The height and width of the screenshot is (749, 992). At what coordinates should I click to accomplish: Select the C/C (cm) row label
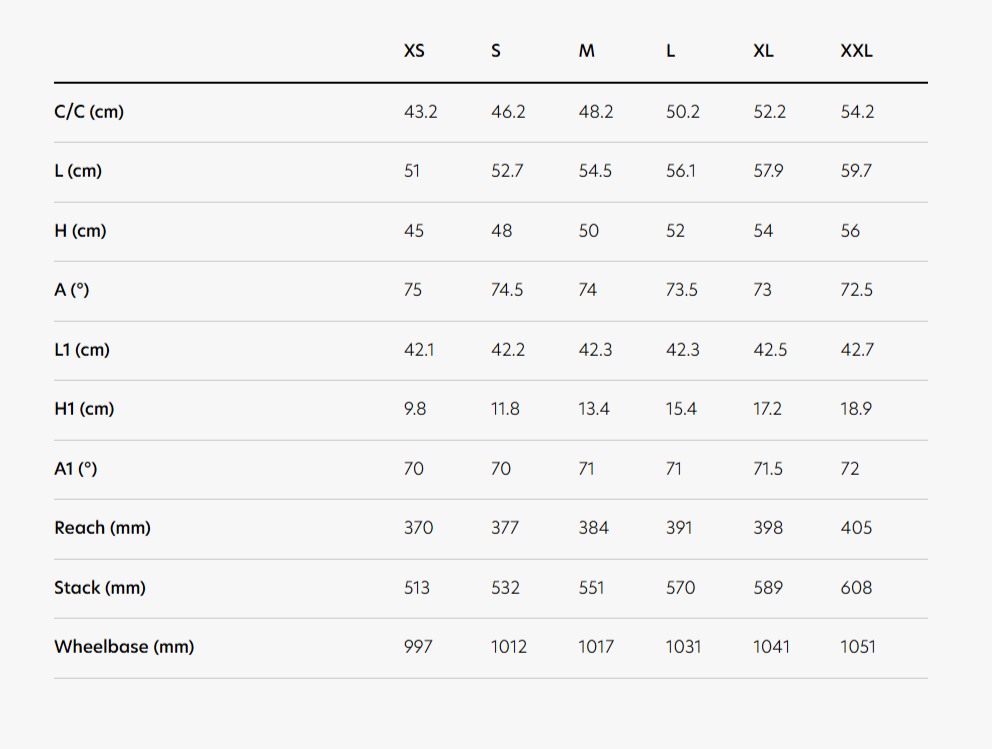[x=89, y=112]
